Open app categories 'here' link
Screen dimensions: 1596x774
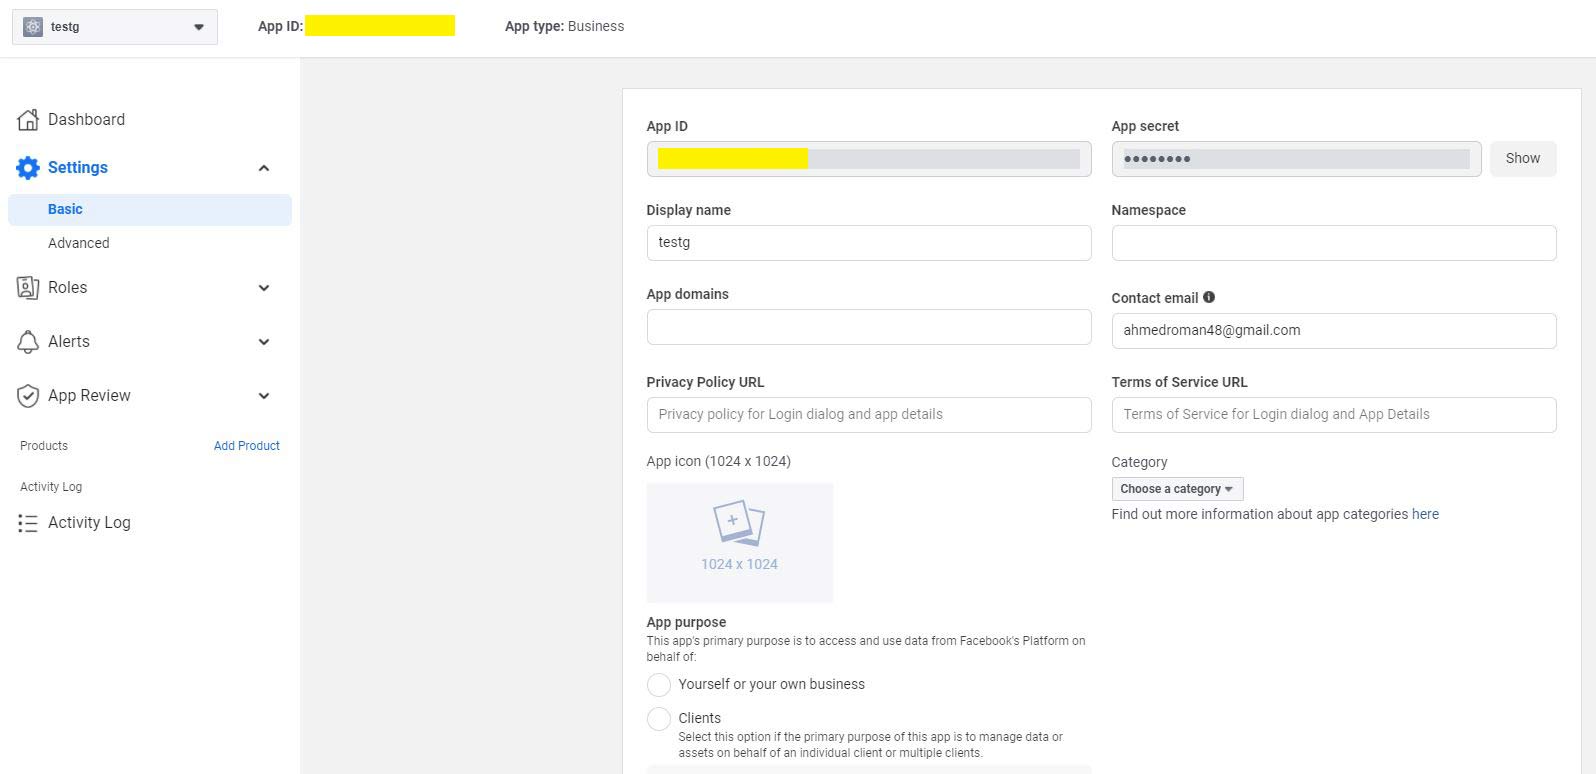(1425, 514)
